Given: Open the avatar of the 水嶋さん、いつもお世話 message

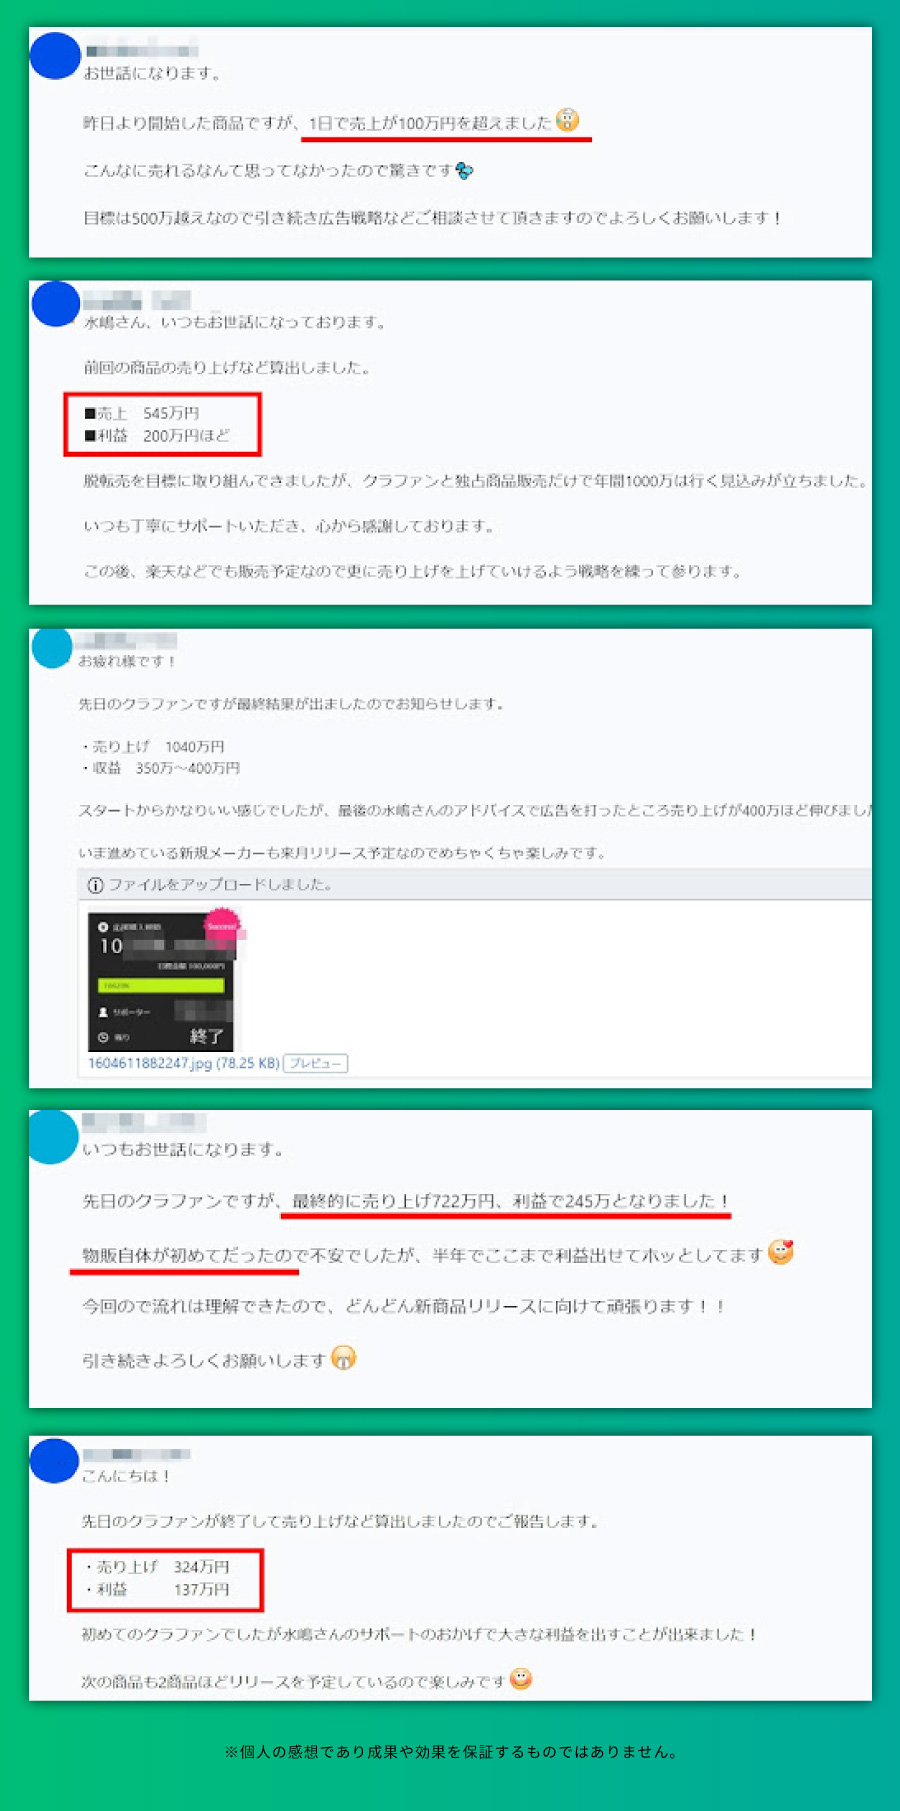Looking at the screenshot, I should [x=55, y=304].
